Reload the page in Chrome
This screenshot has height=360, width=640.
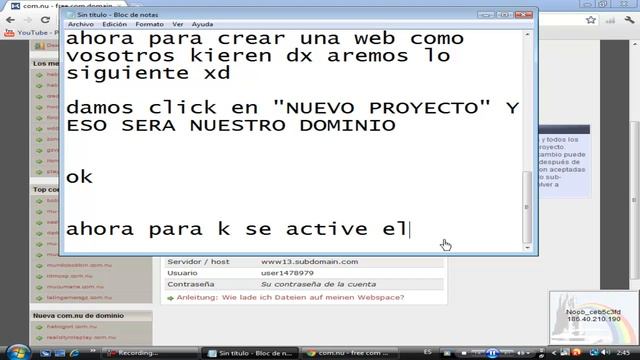click(x=45, y=20)
